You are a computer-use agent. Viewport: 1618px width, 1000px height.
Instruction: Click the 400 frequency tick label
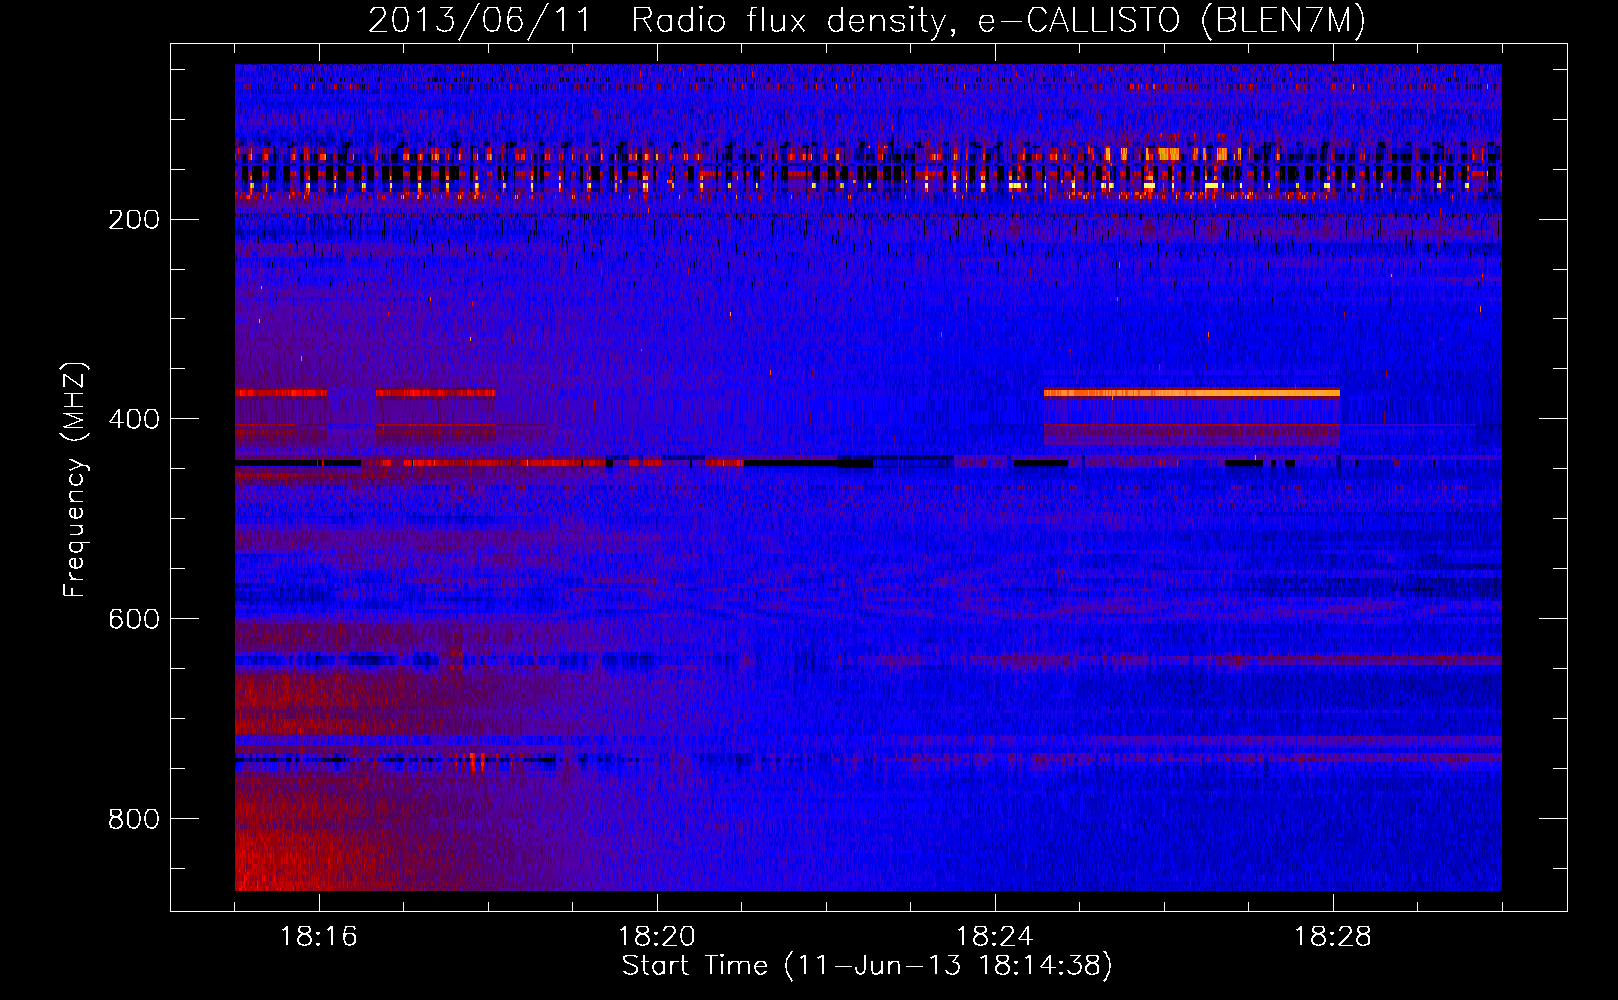pyautogui.click(x=134, y=419)
